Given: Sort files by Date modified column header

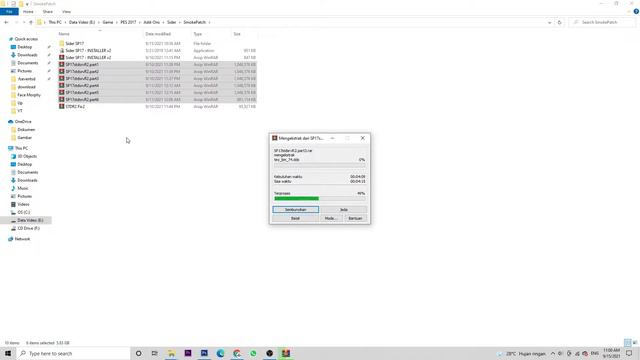Looking at the screenshot, I should (x=158, y=34).
